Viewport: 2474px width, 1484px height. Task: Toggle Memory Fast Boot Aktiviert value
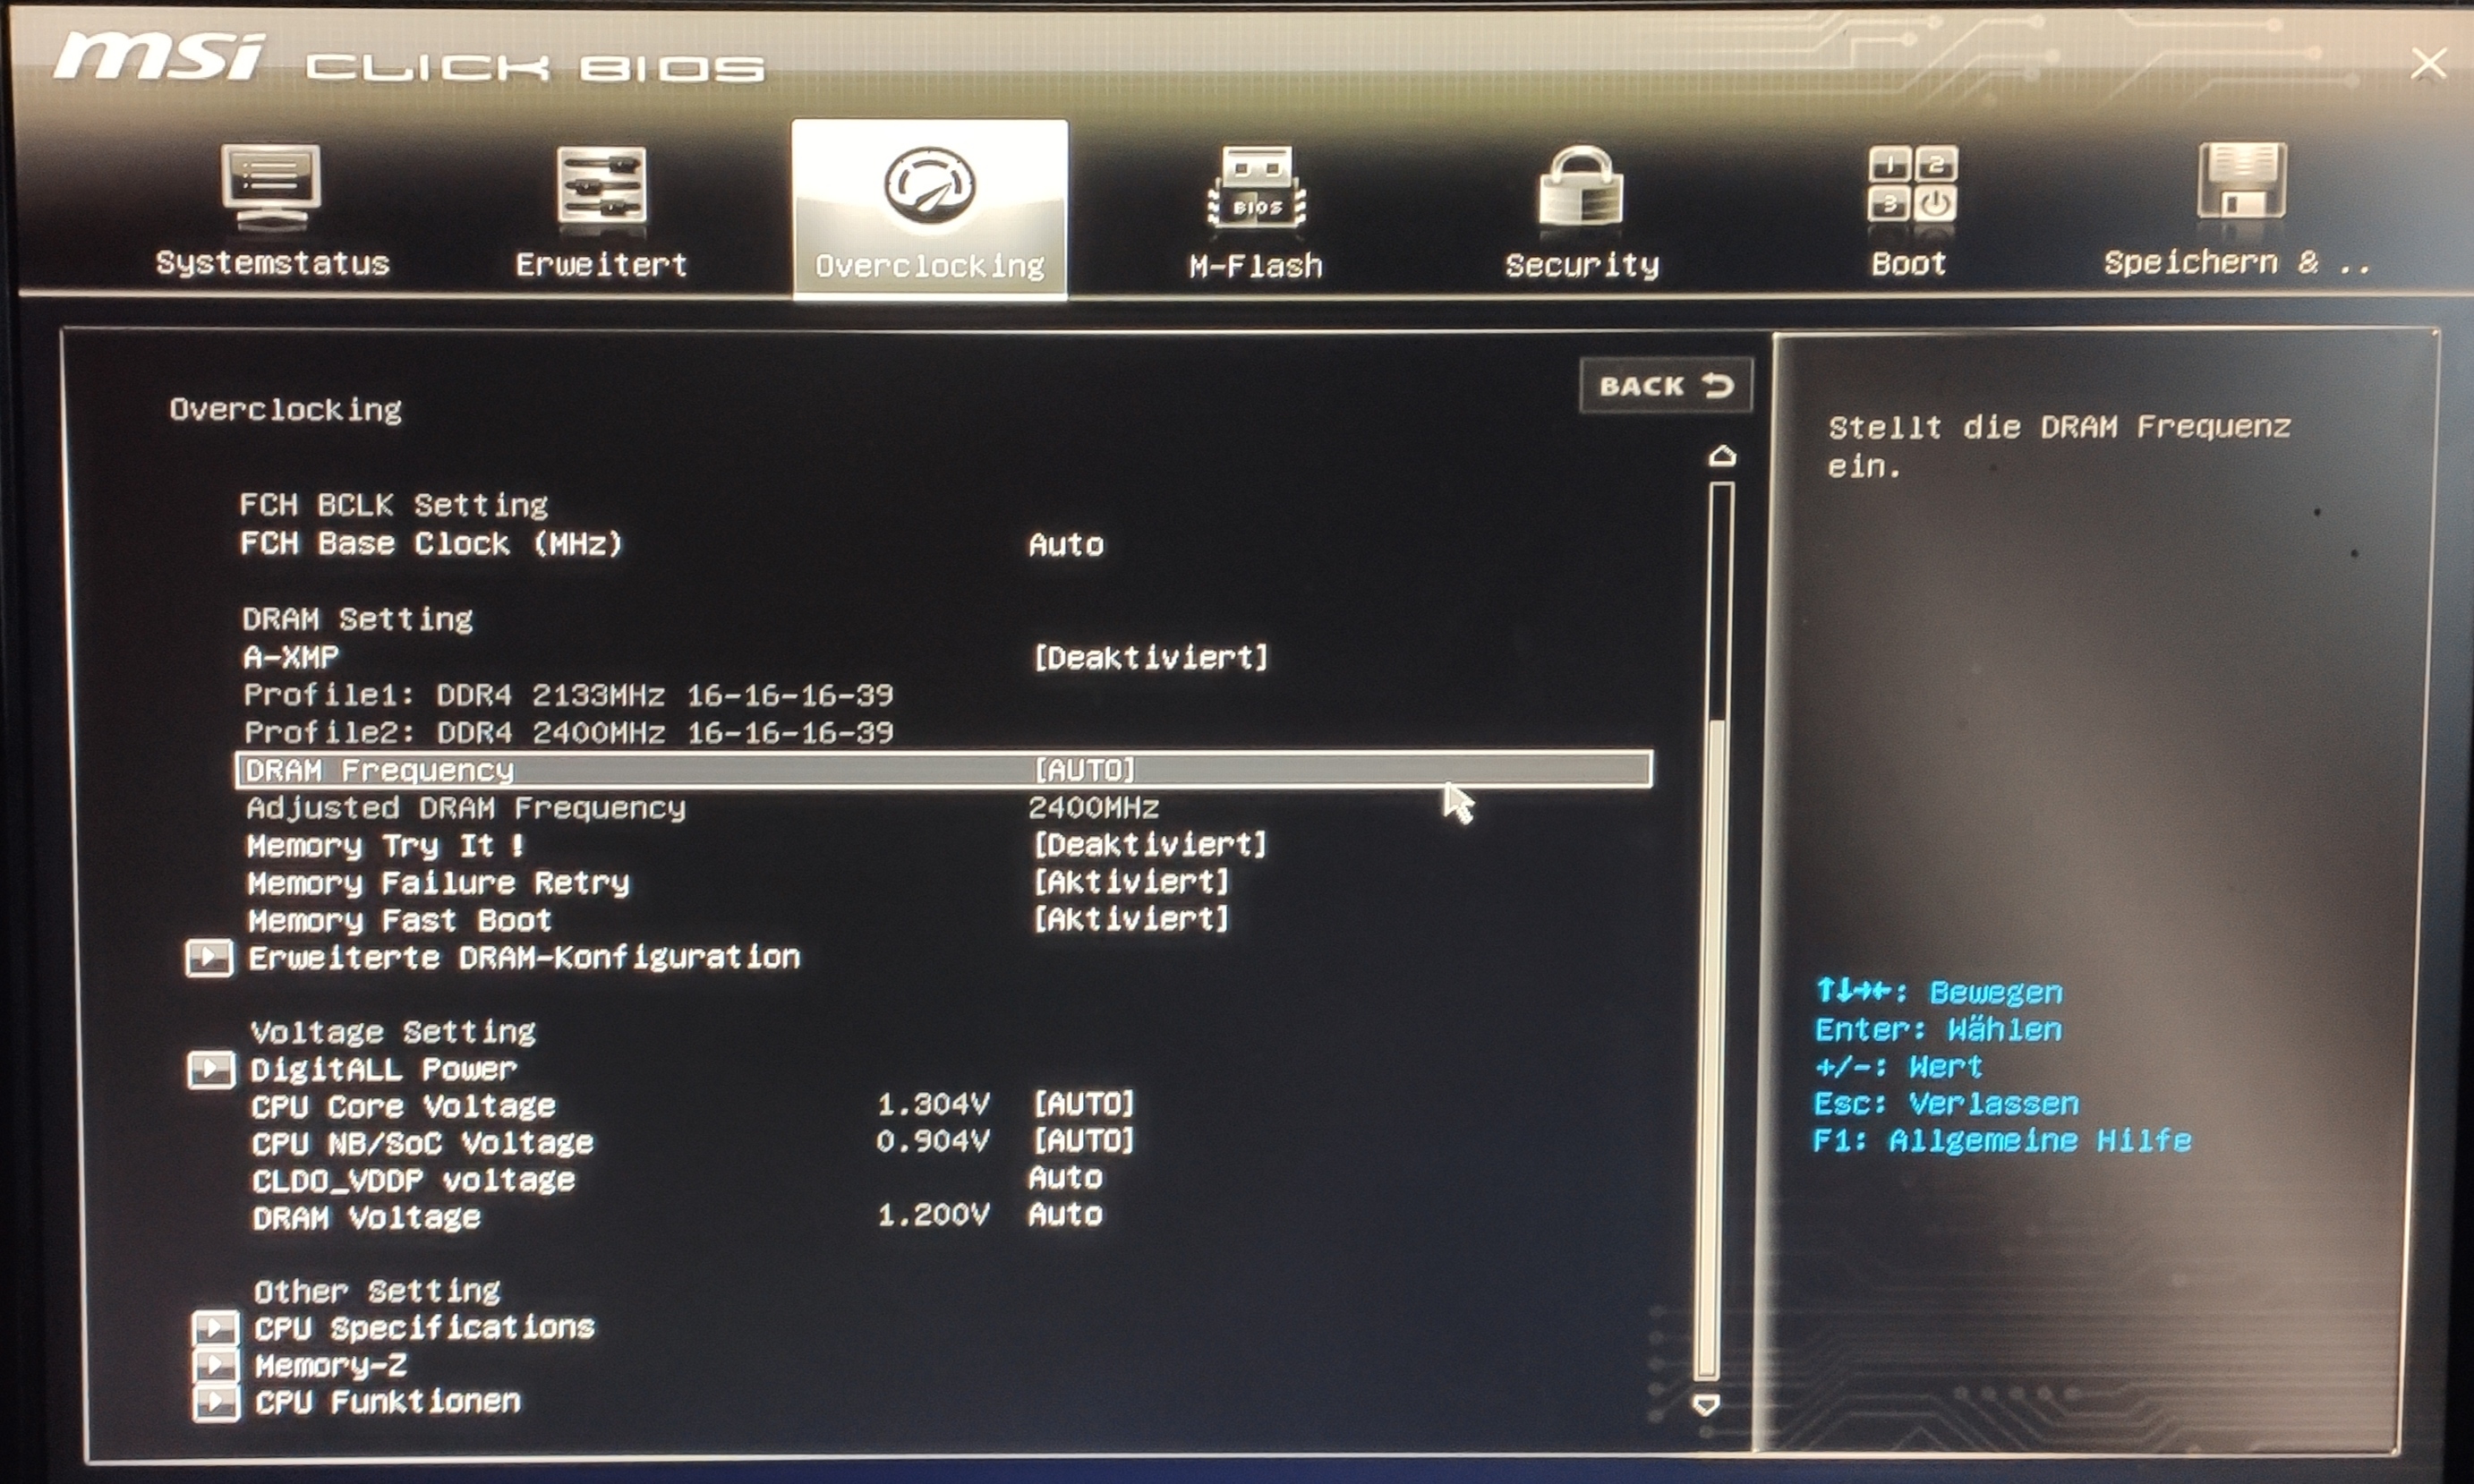1131,919
